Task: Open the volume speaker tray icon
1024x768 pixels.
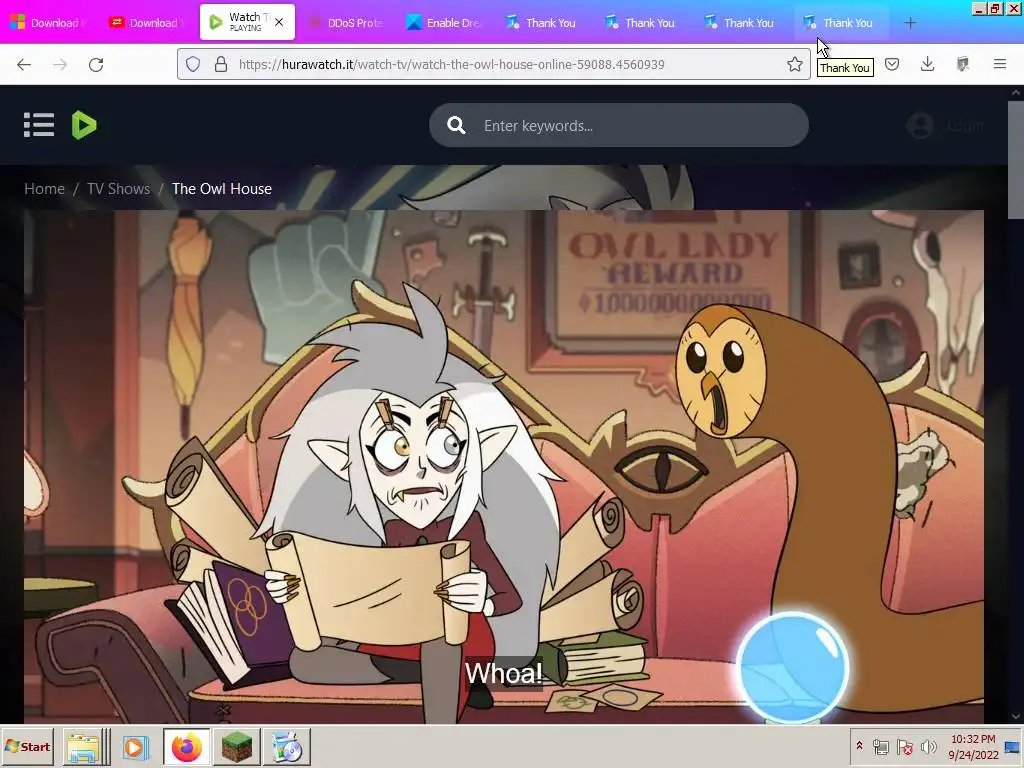Action: click(928, 746)
